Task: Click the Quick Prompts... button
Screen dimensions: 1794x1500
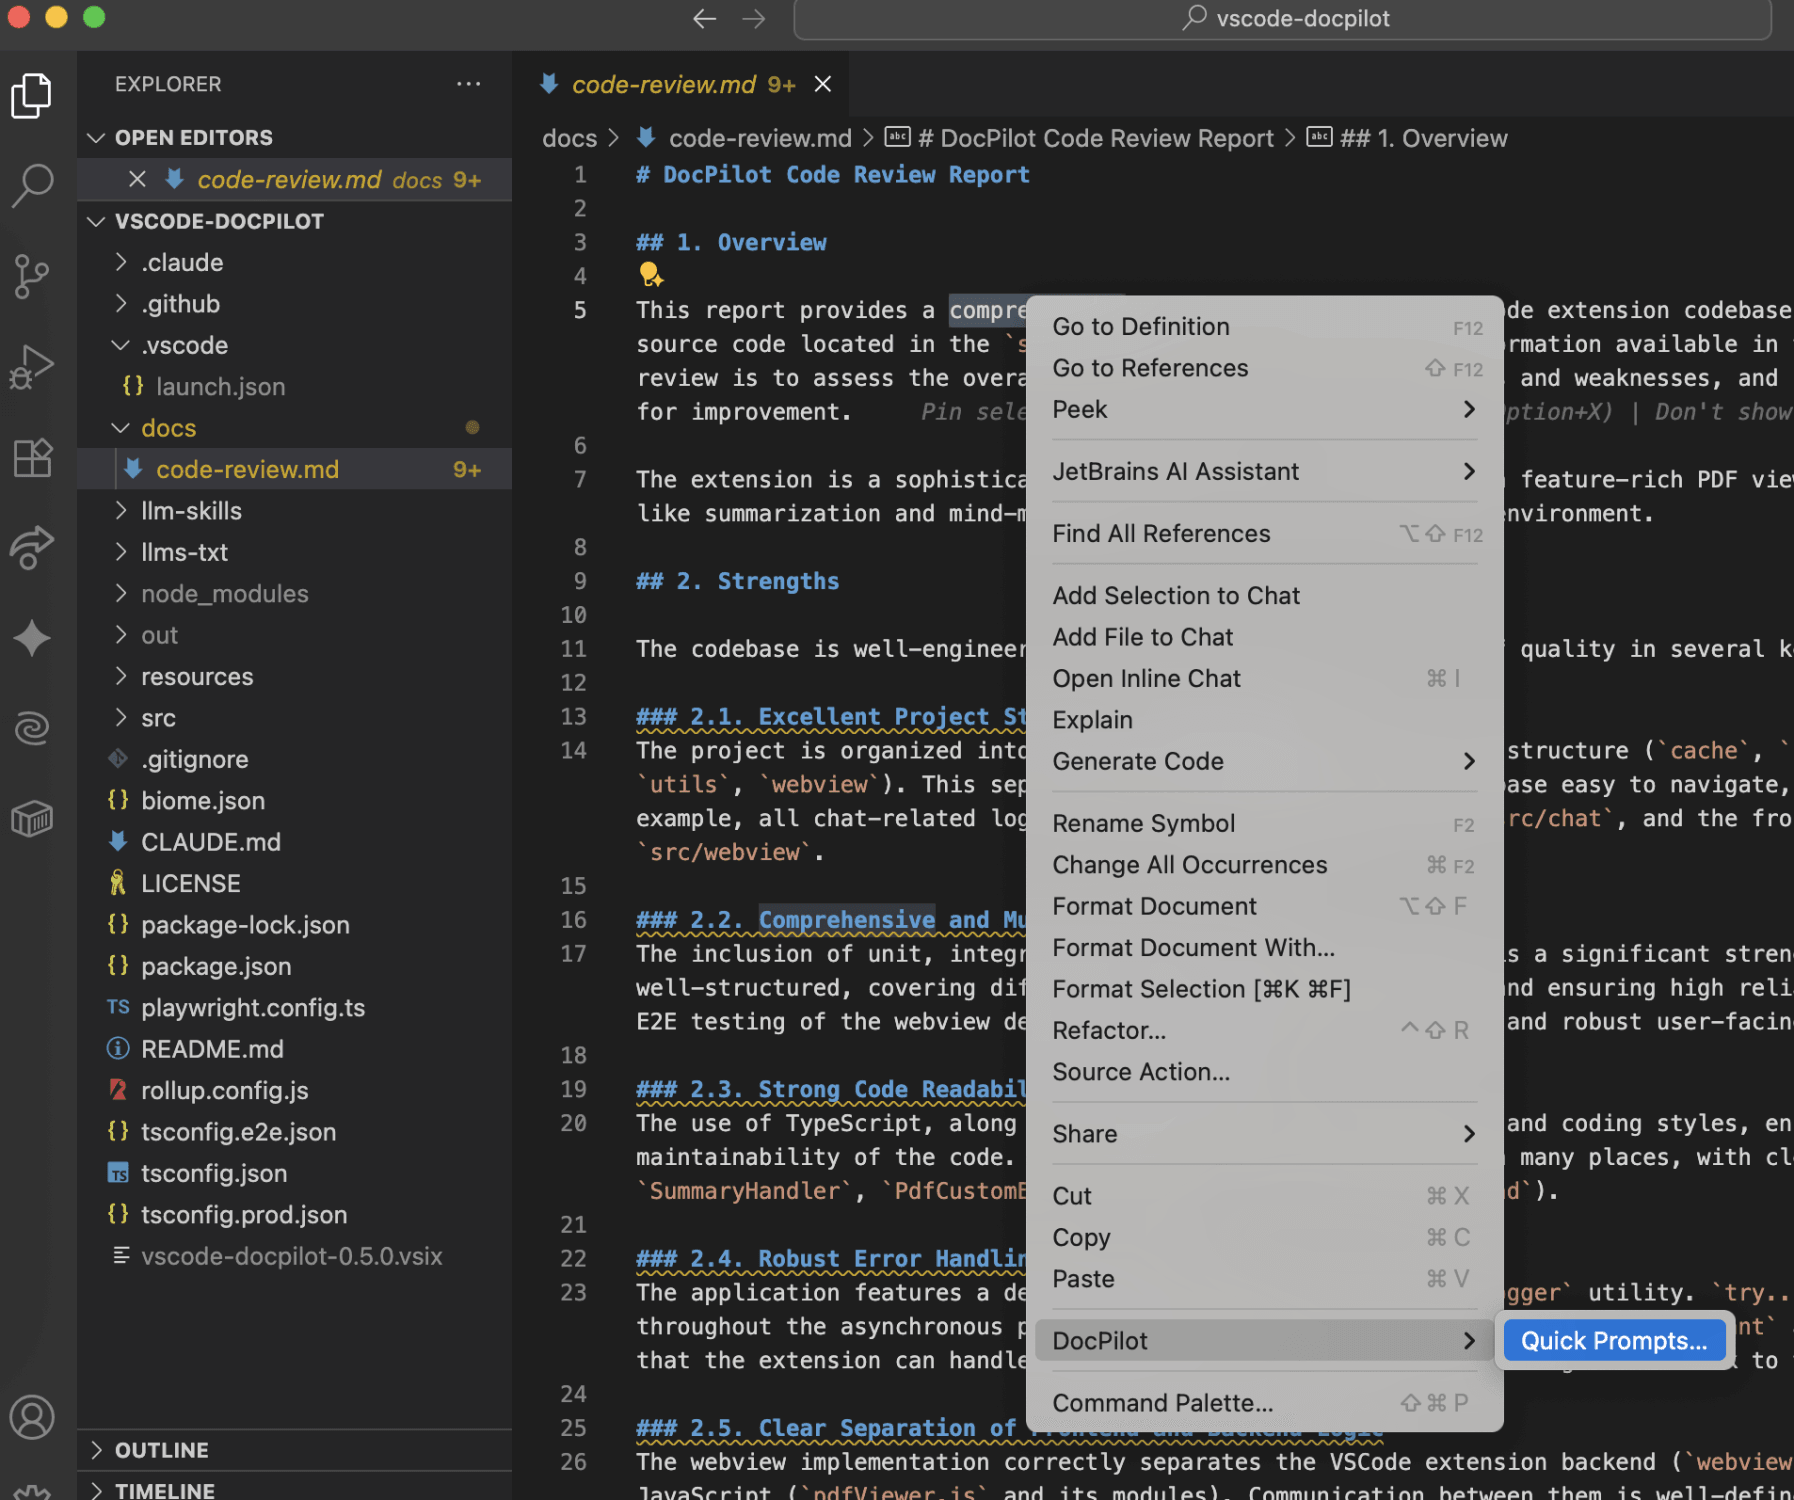Action: (x=1612, y=1340)
